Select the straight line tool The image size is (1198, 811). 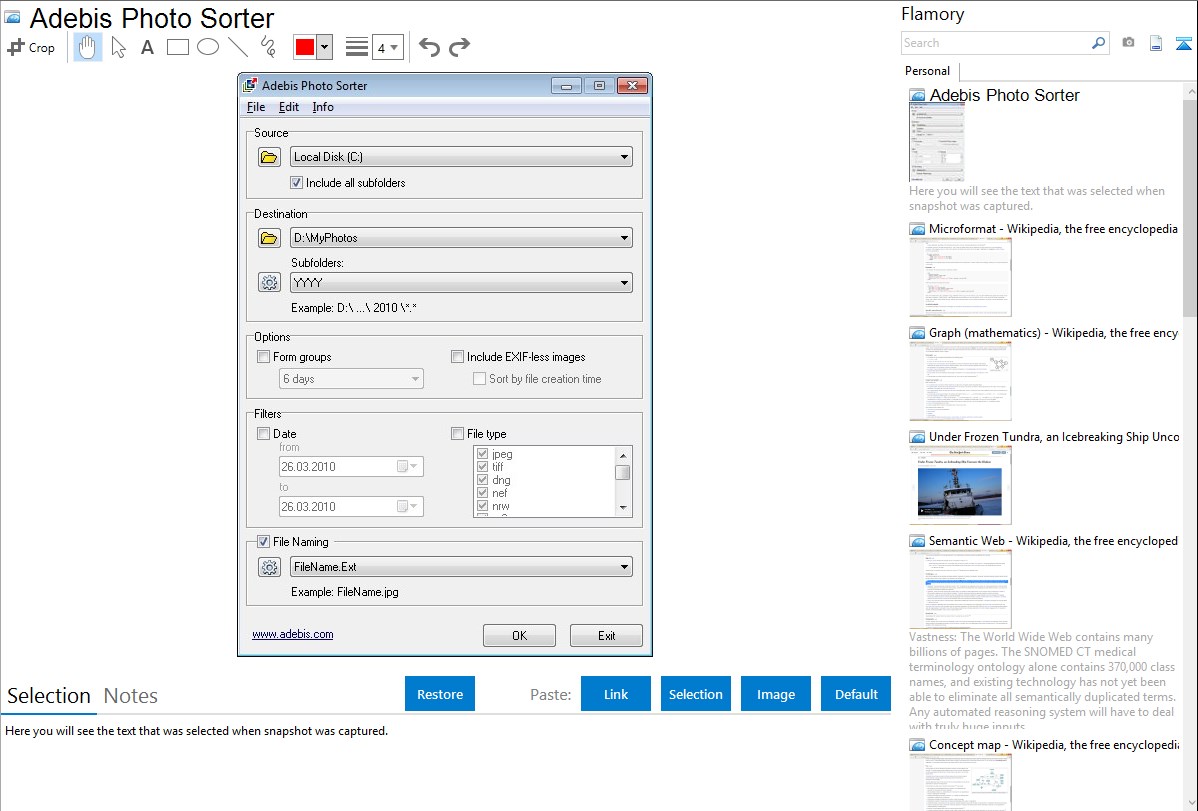pos(238,47)
